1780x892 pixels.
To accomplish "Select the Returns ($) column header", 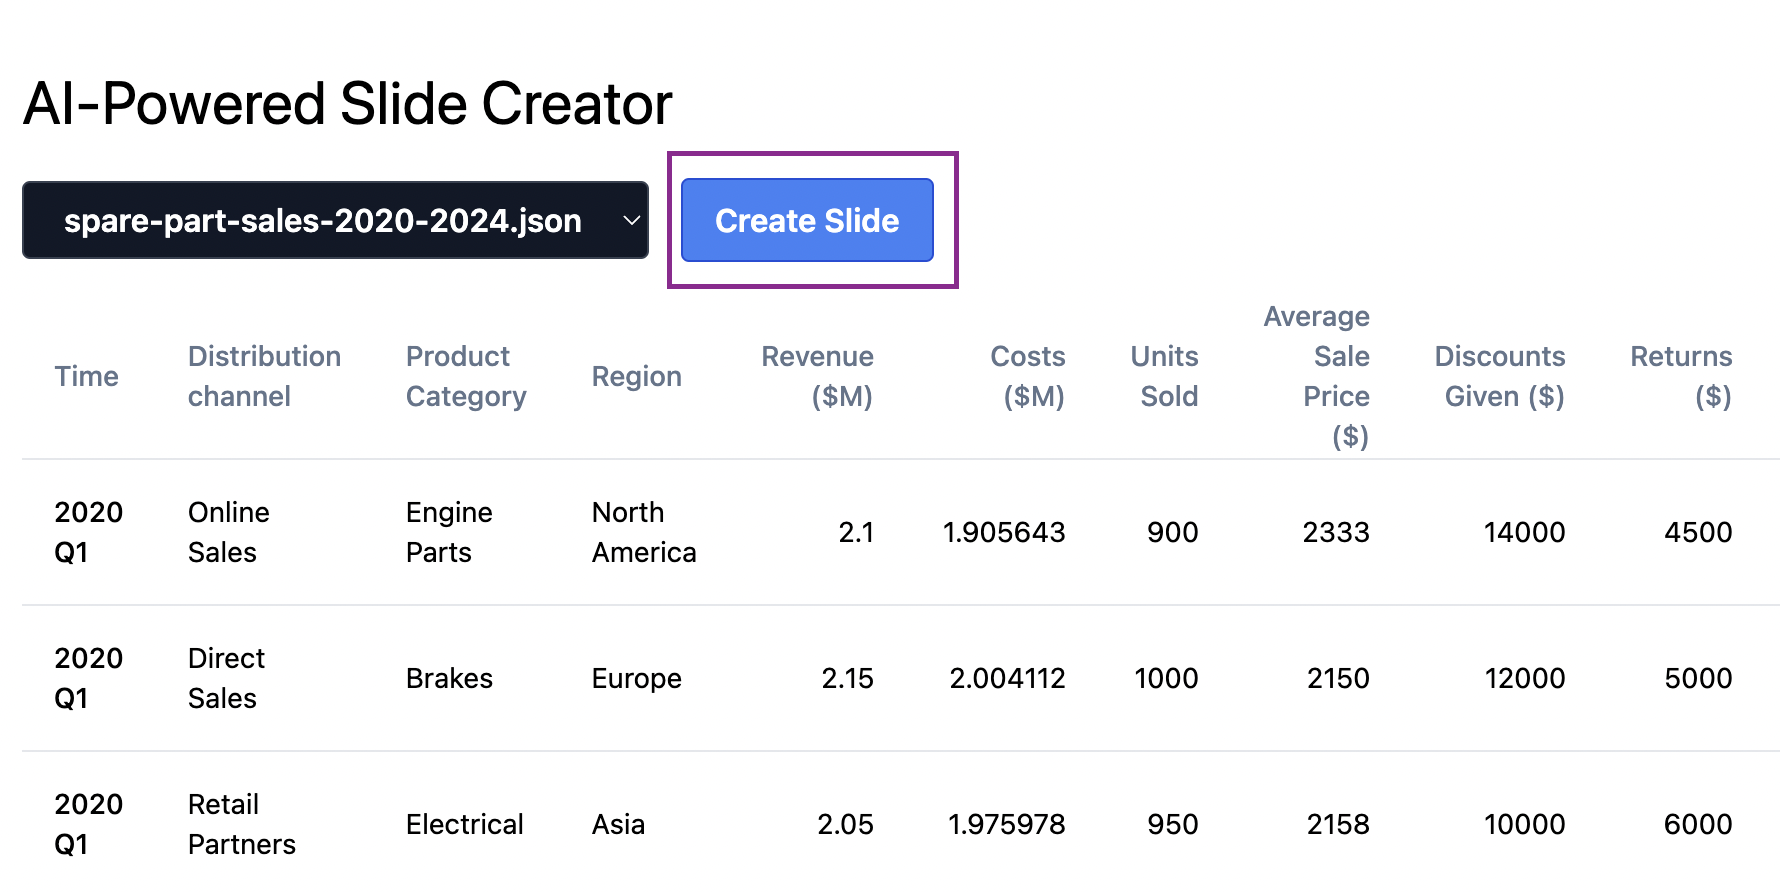I will pyautogui.click(x=1681, y=377).
